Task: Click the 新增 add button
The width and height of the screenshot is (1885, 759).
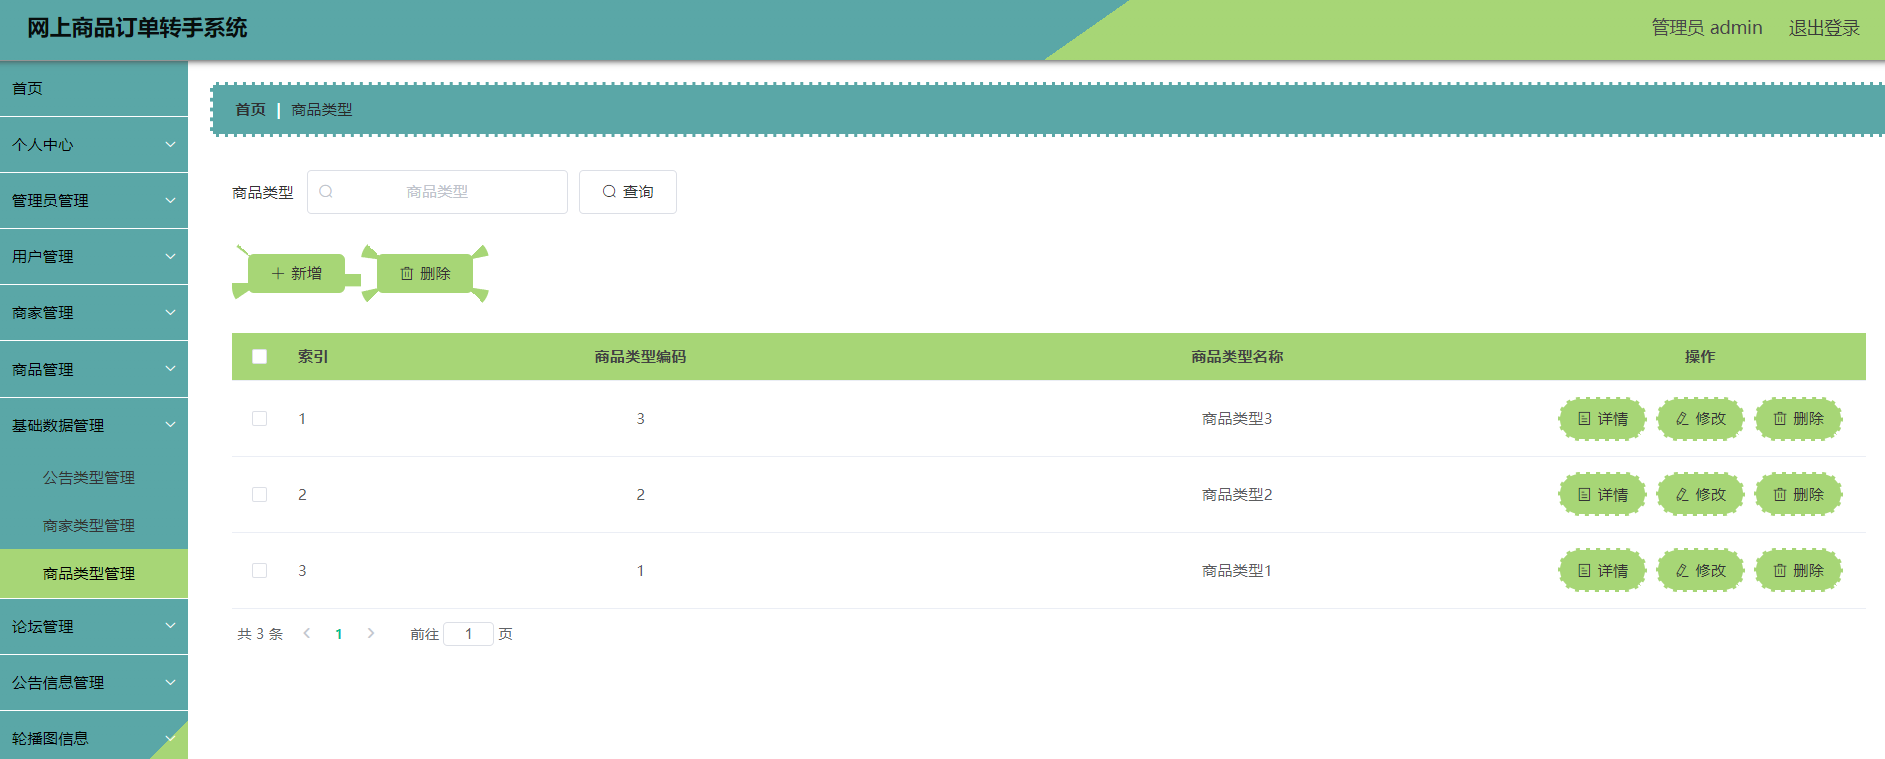Action: 296,273
